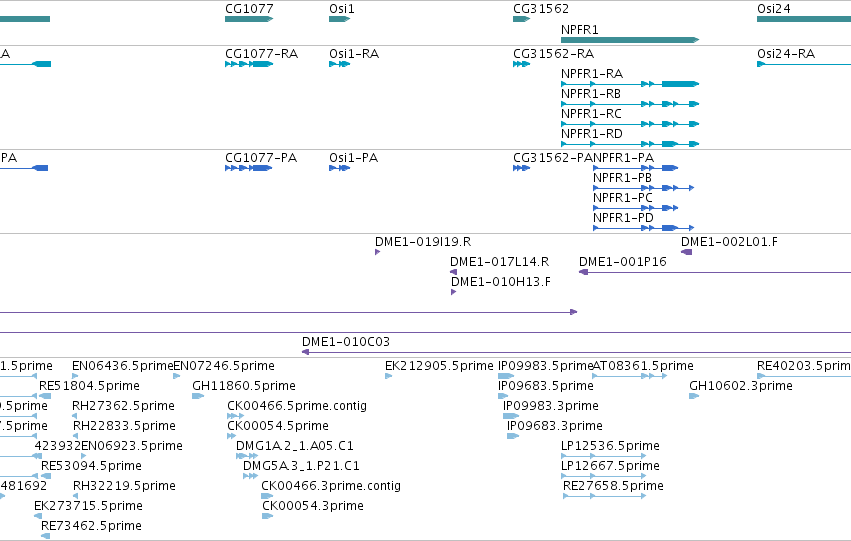Select the NPFR1 gene span bar
The height and width of the screenshot is (541, 851).
[630, 40]
